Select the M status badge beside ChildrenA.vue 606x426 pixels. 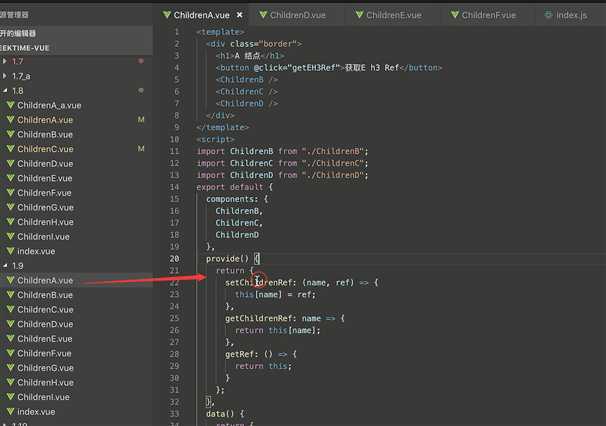(141, 120)
